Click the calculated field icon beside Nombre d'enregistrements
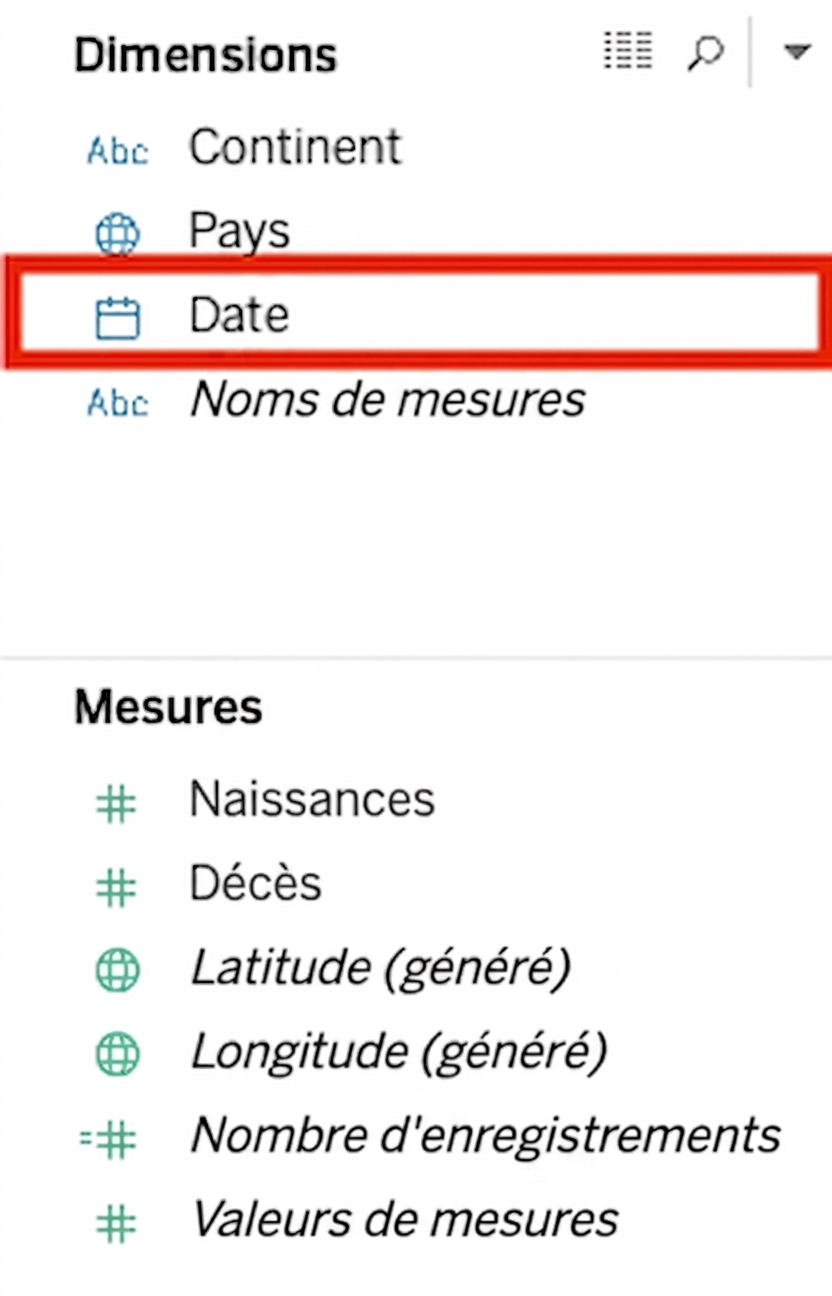832x1296 pixels. coord(109,1139)
